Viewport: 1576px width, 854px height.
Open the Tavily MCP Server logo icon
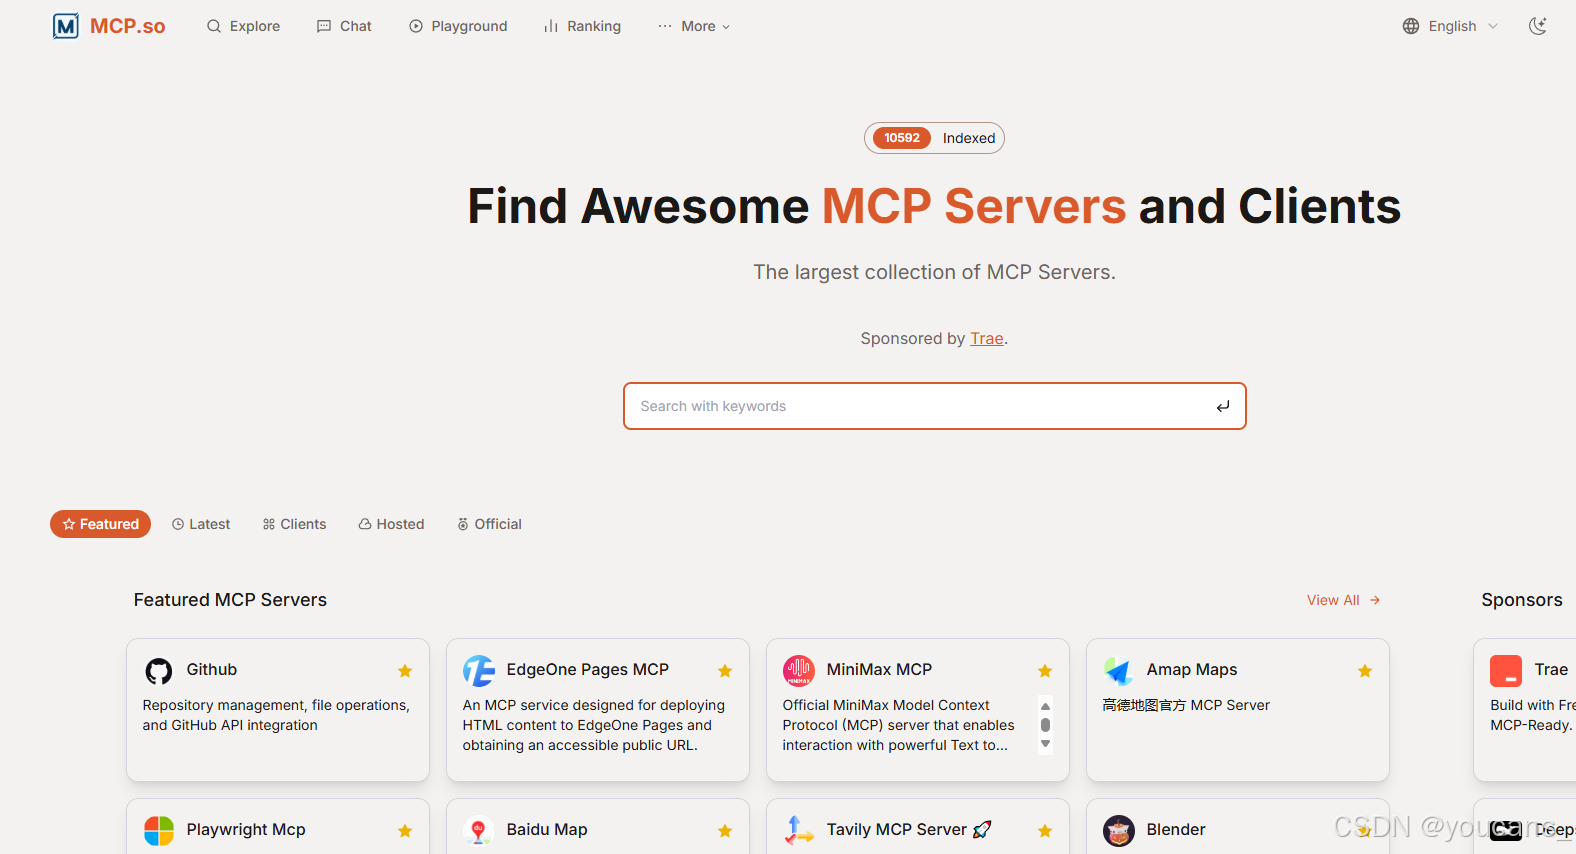[x=799, y=831]
